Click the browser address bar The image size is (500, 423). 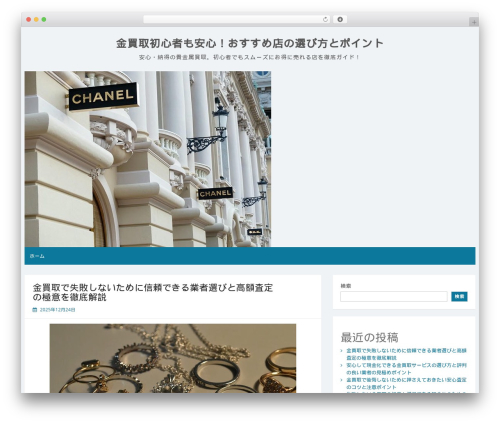pyautogui.click(x=236, y=20)
